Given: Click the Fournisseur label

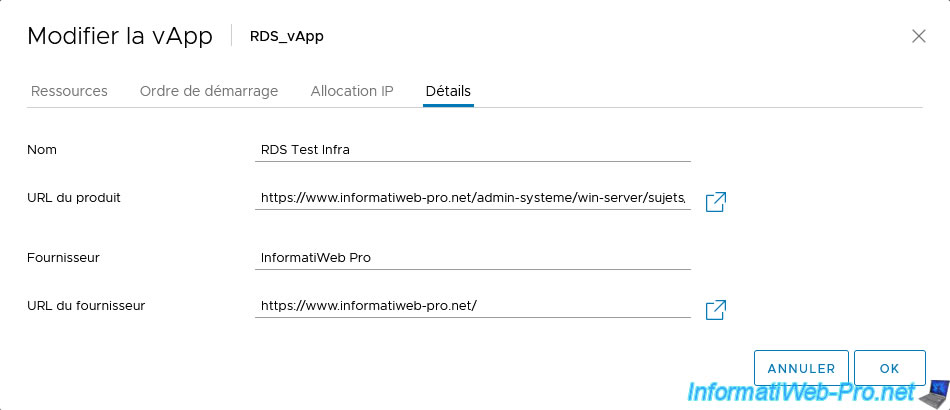Looking at the screenshot, I should 63,257.
